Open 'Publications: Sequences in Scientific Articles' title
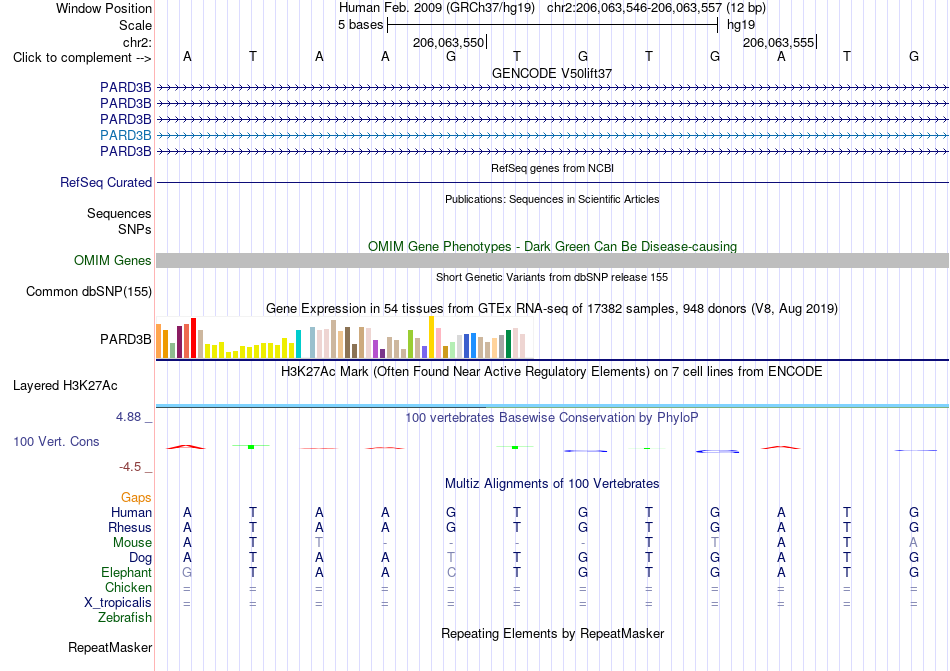The height and width of the screenshot is (671, 950). click(552, 199)
